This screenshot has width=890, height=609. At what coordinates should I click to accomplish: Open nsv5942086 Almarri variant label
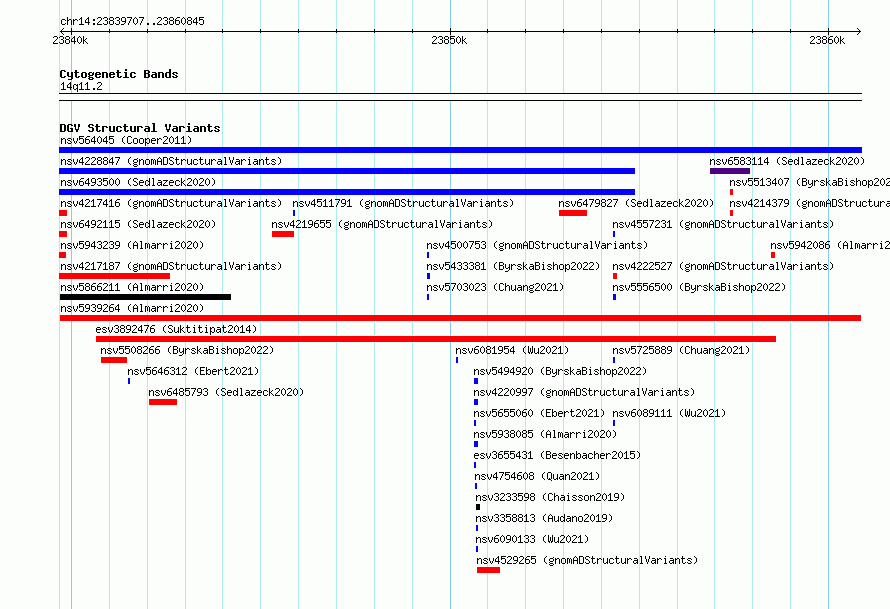(830, 245)
